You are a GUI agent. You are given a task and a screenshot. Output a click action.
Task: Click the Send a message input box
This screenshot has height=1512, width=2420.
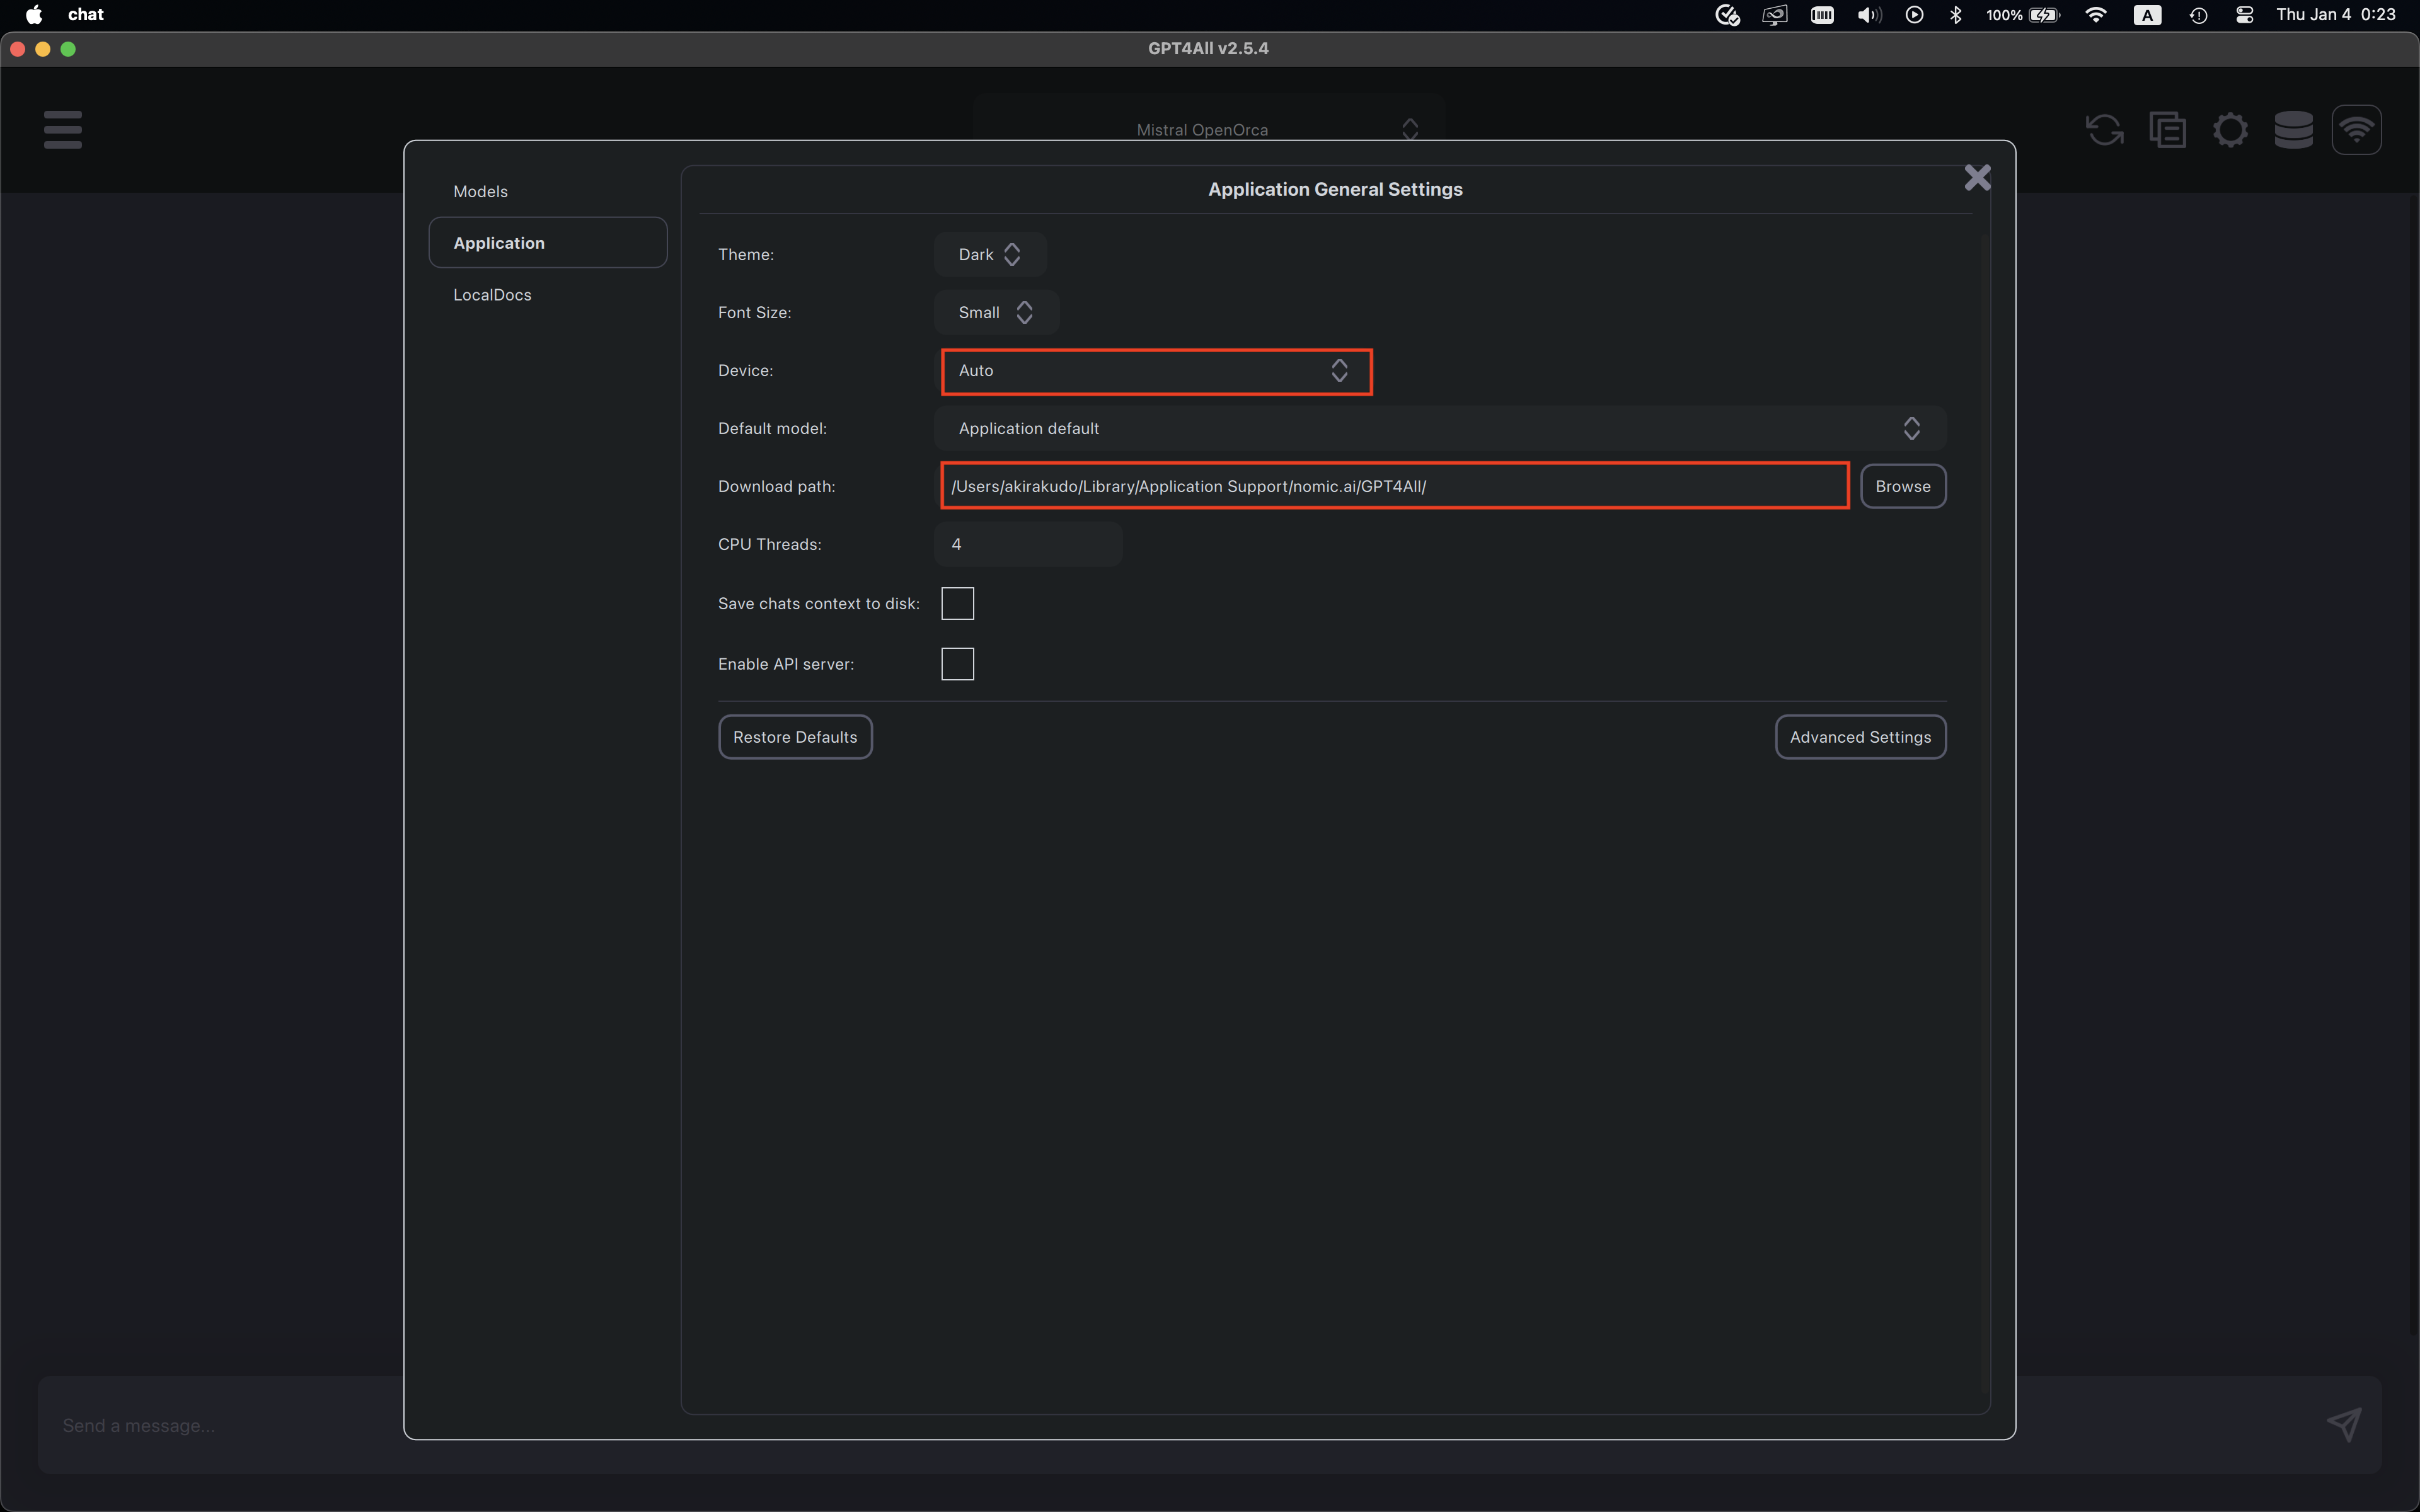(x=1209, y=1425)
